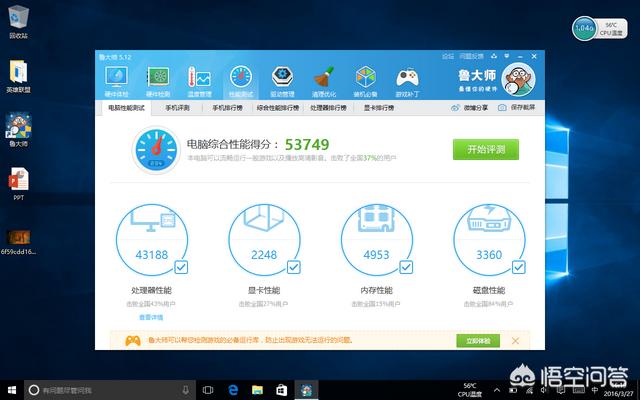Open 清理优化 broom cleanup icon

[324, 79]
